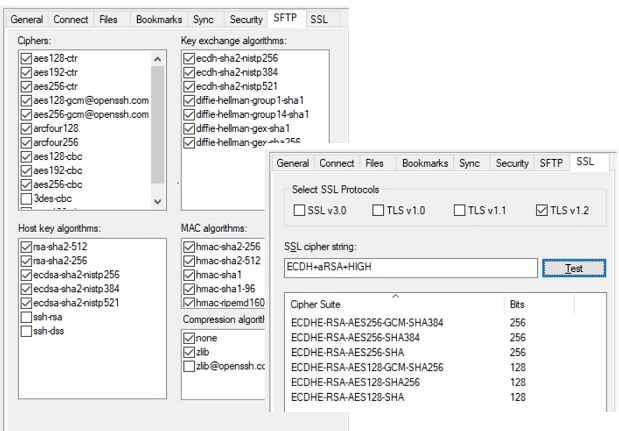619x431 pixels.
Task: Click the Test button
Action: click(574, 268)
